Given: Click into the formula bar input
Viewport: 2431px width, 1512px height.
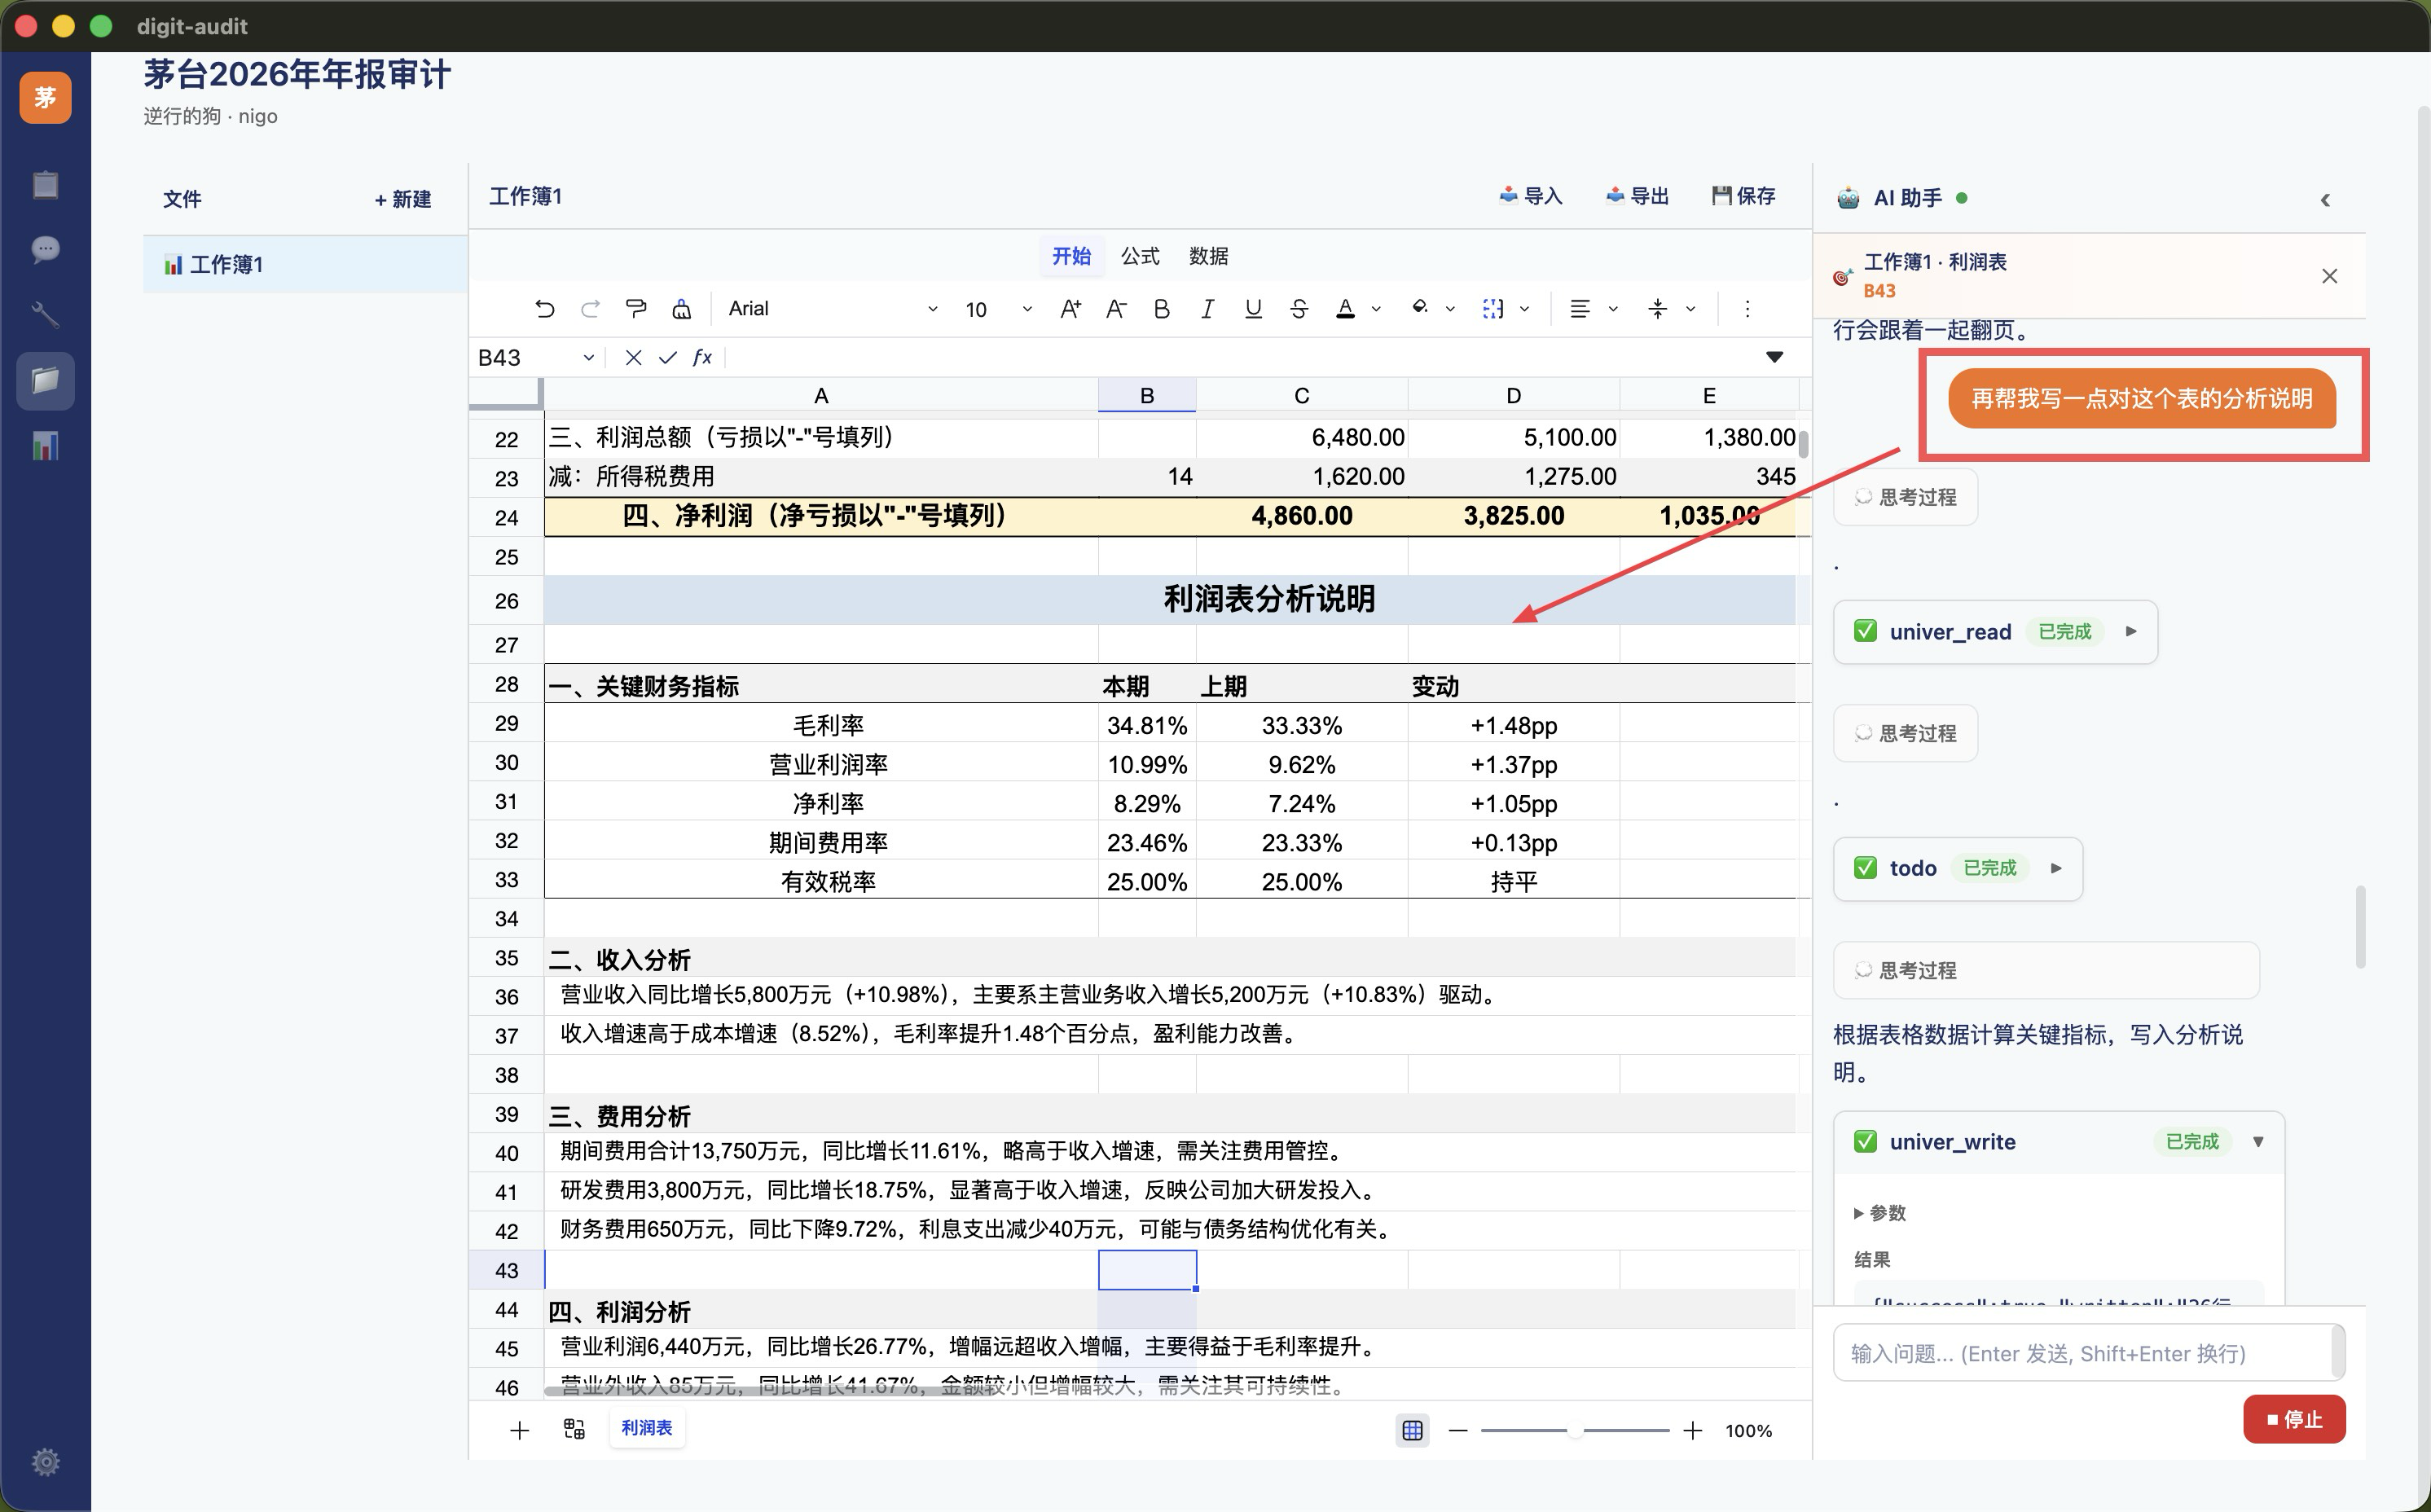Looking at the screenshot, I should [1240, 358].
